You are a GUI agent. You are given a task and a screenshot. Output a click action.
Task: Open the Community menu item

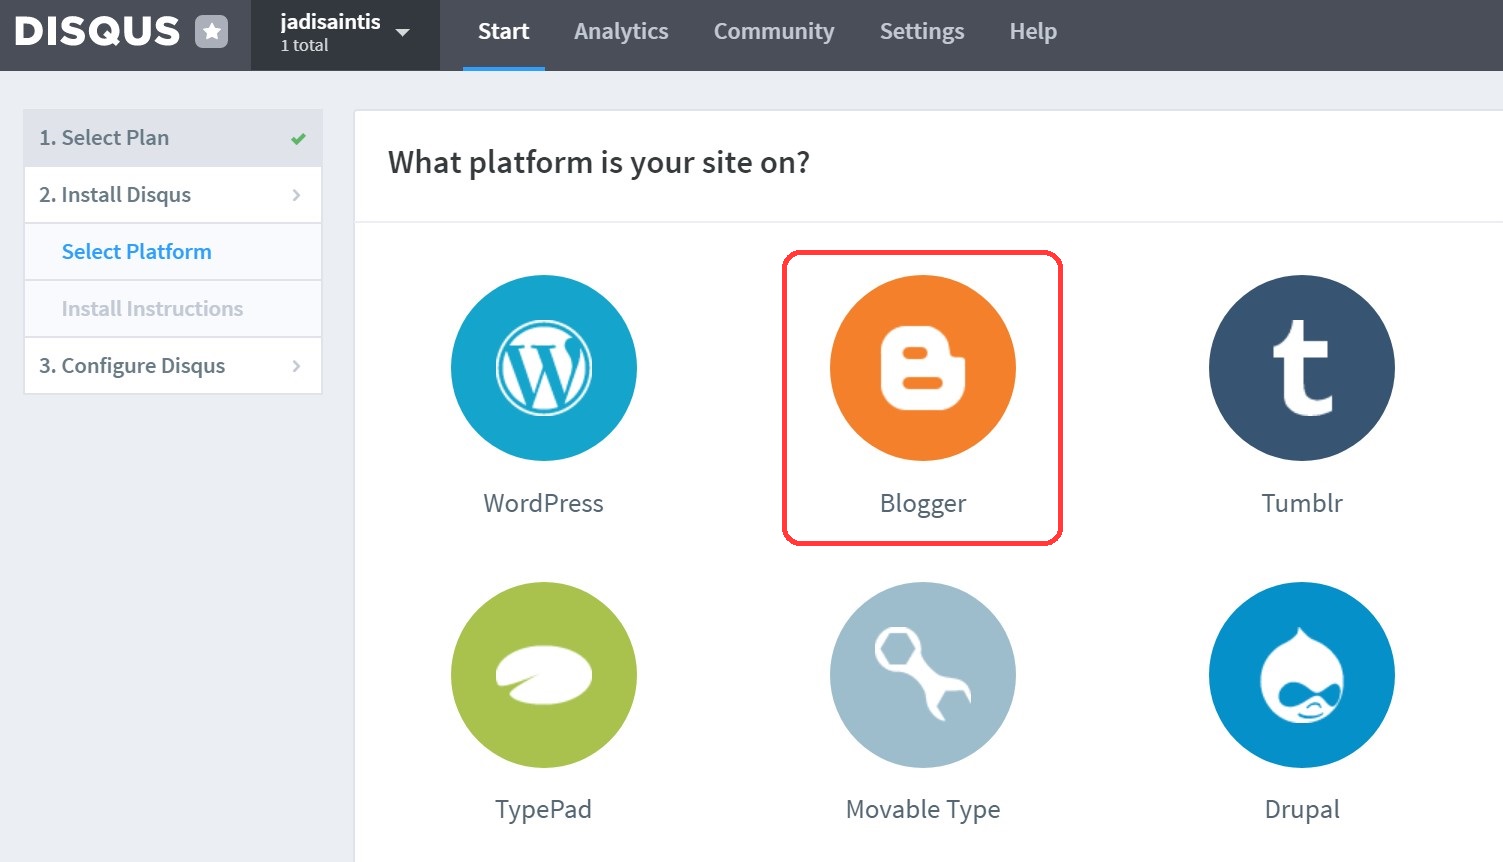773,31
